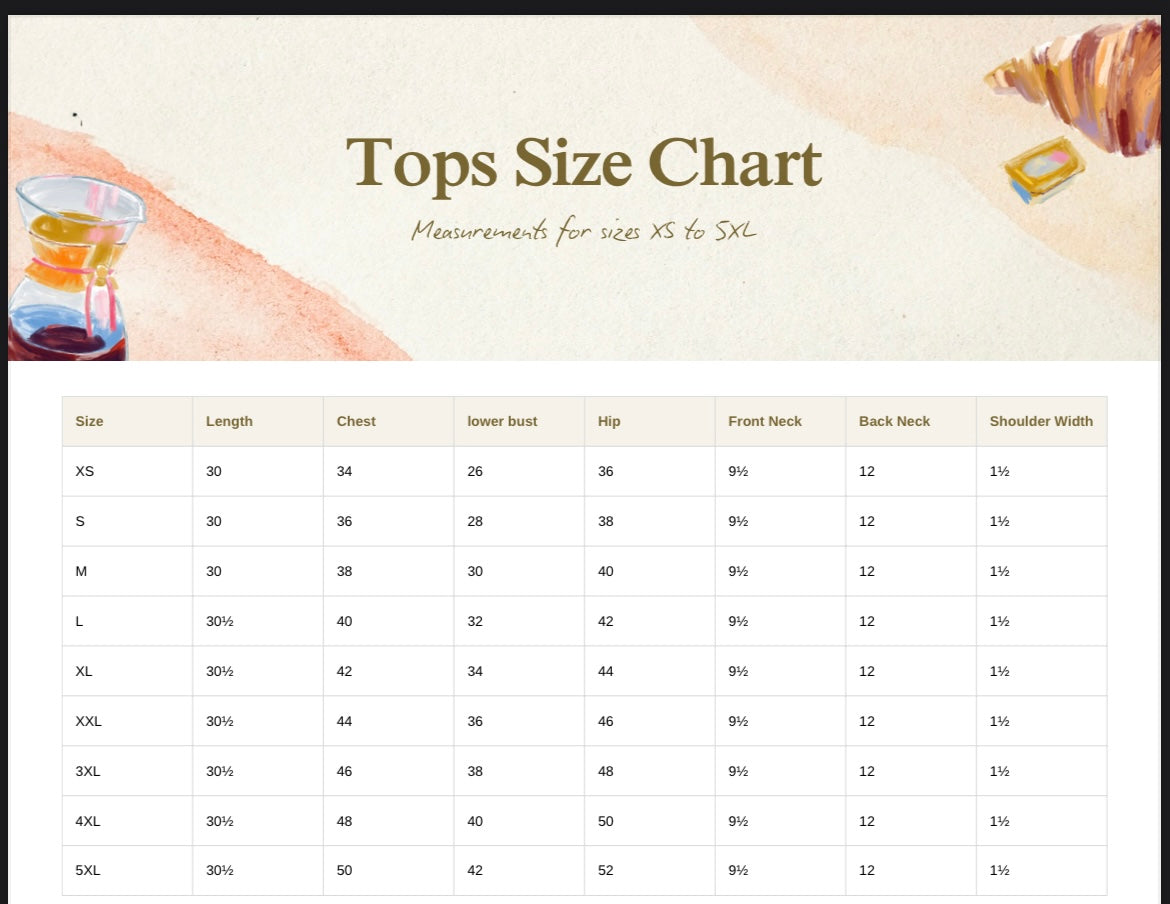Click the Back Neck column header
This screenshot has height=904, width=1170.
894,421
